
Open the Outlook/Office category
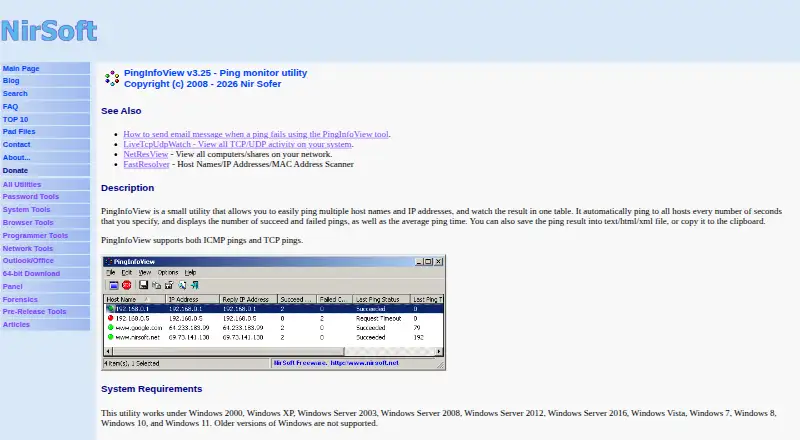click(x=28, y=260)
